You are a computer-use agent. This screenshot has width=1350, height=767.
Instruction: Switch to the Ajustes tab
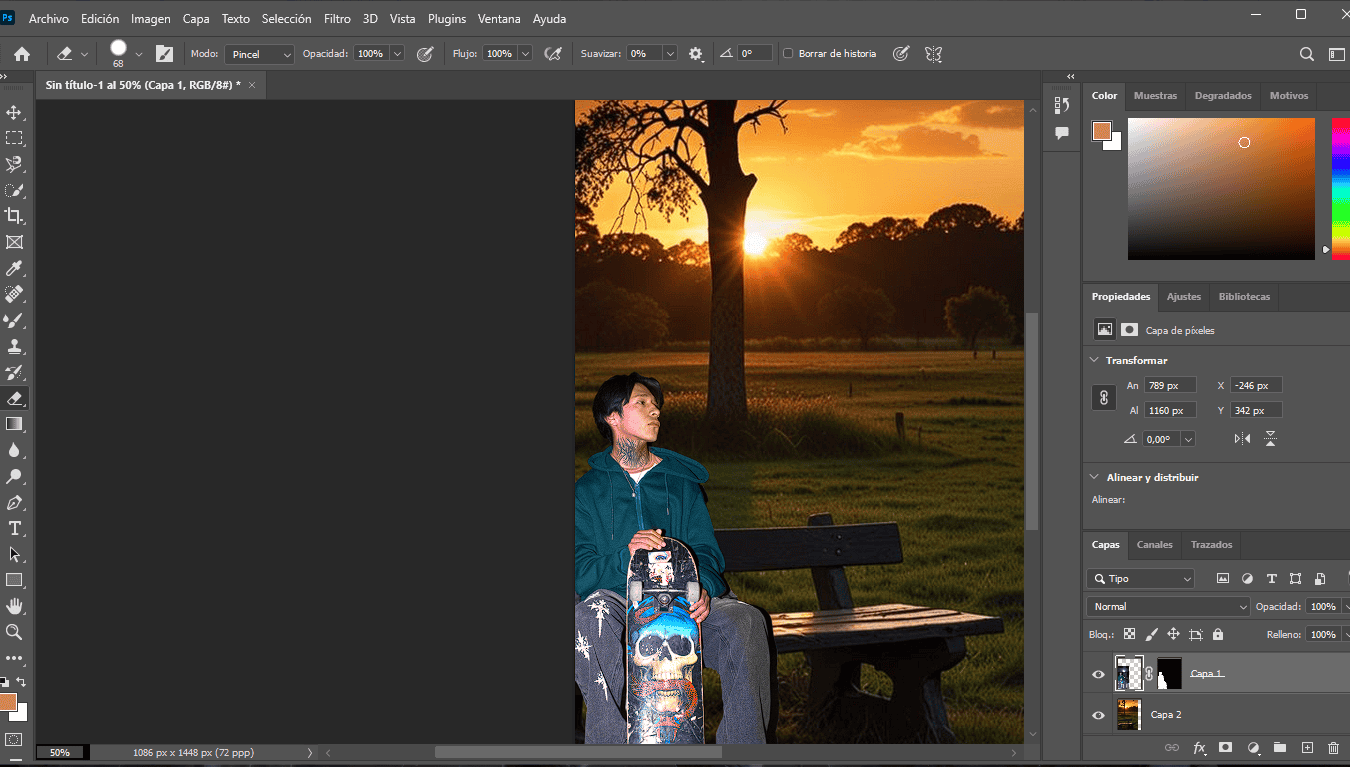1184,297
